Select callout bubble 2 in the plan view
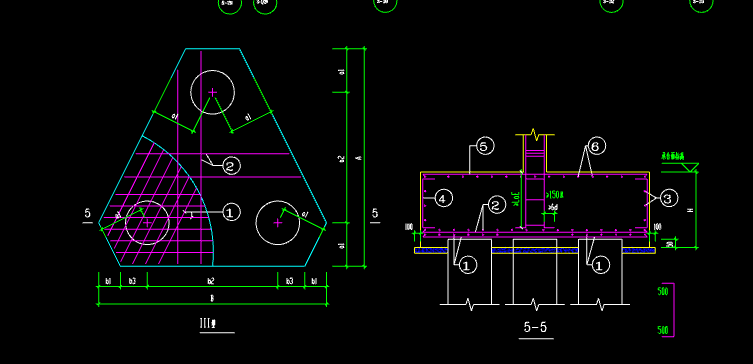The image size is (753, 364). [231, 167]
